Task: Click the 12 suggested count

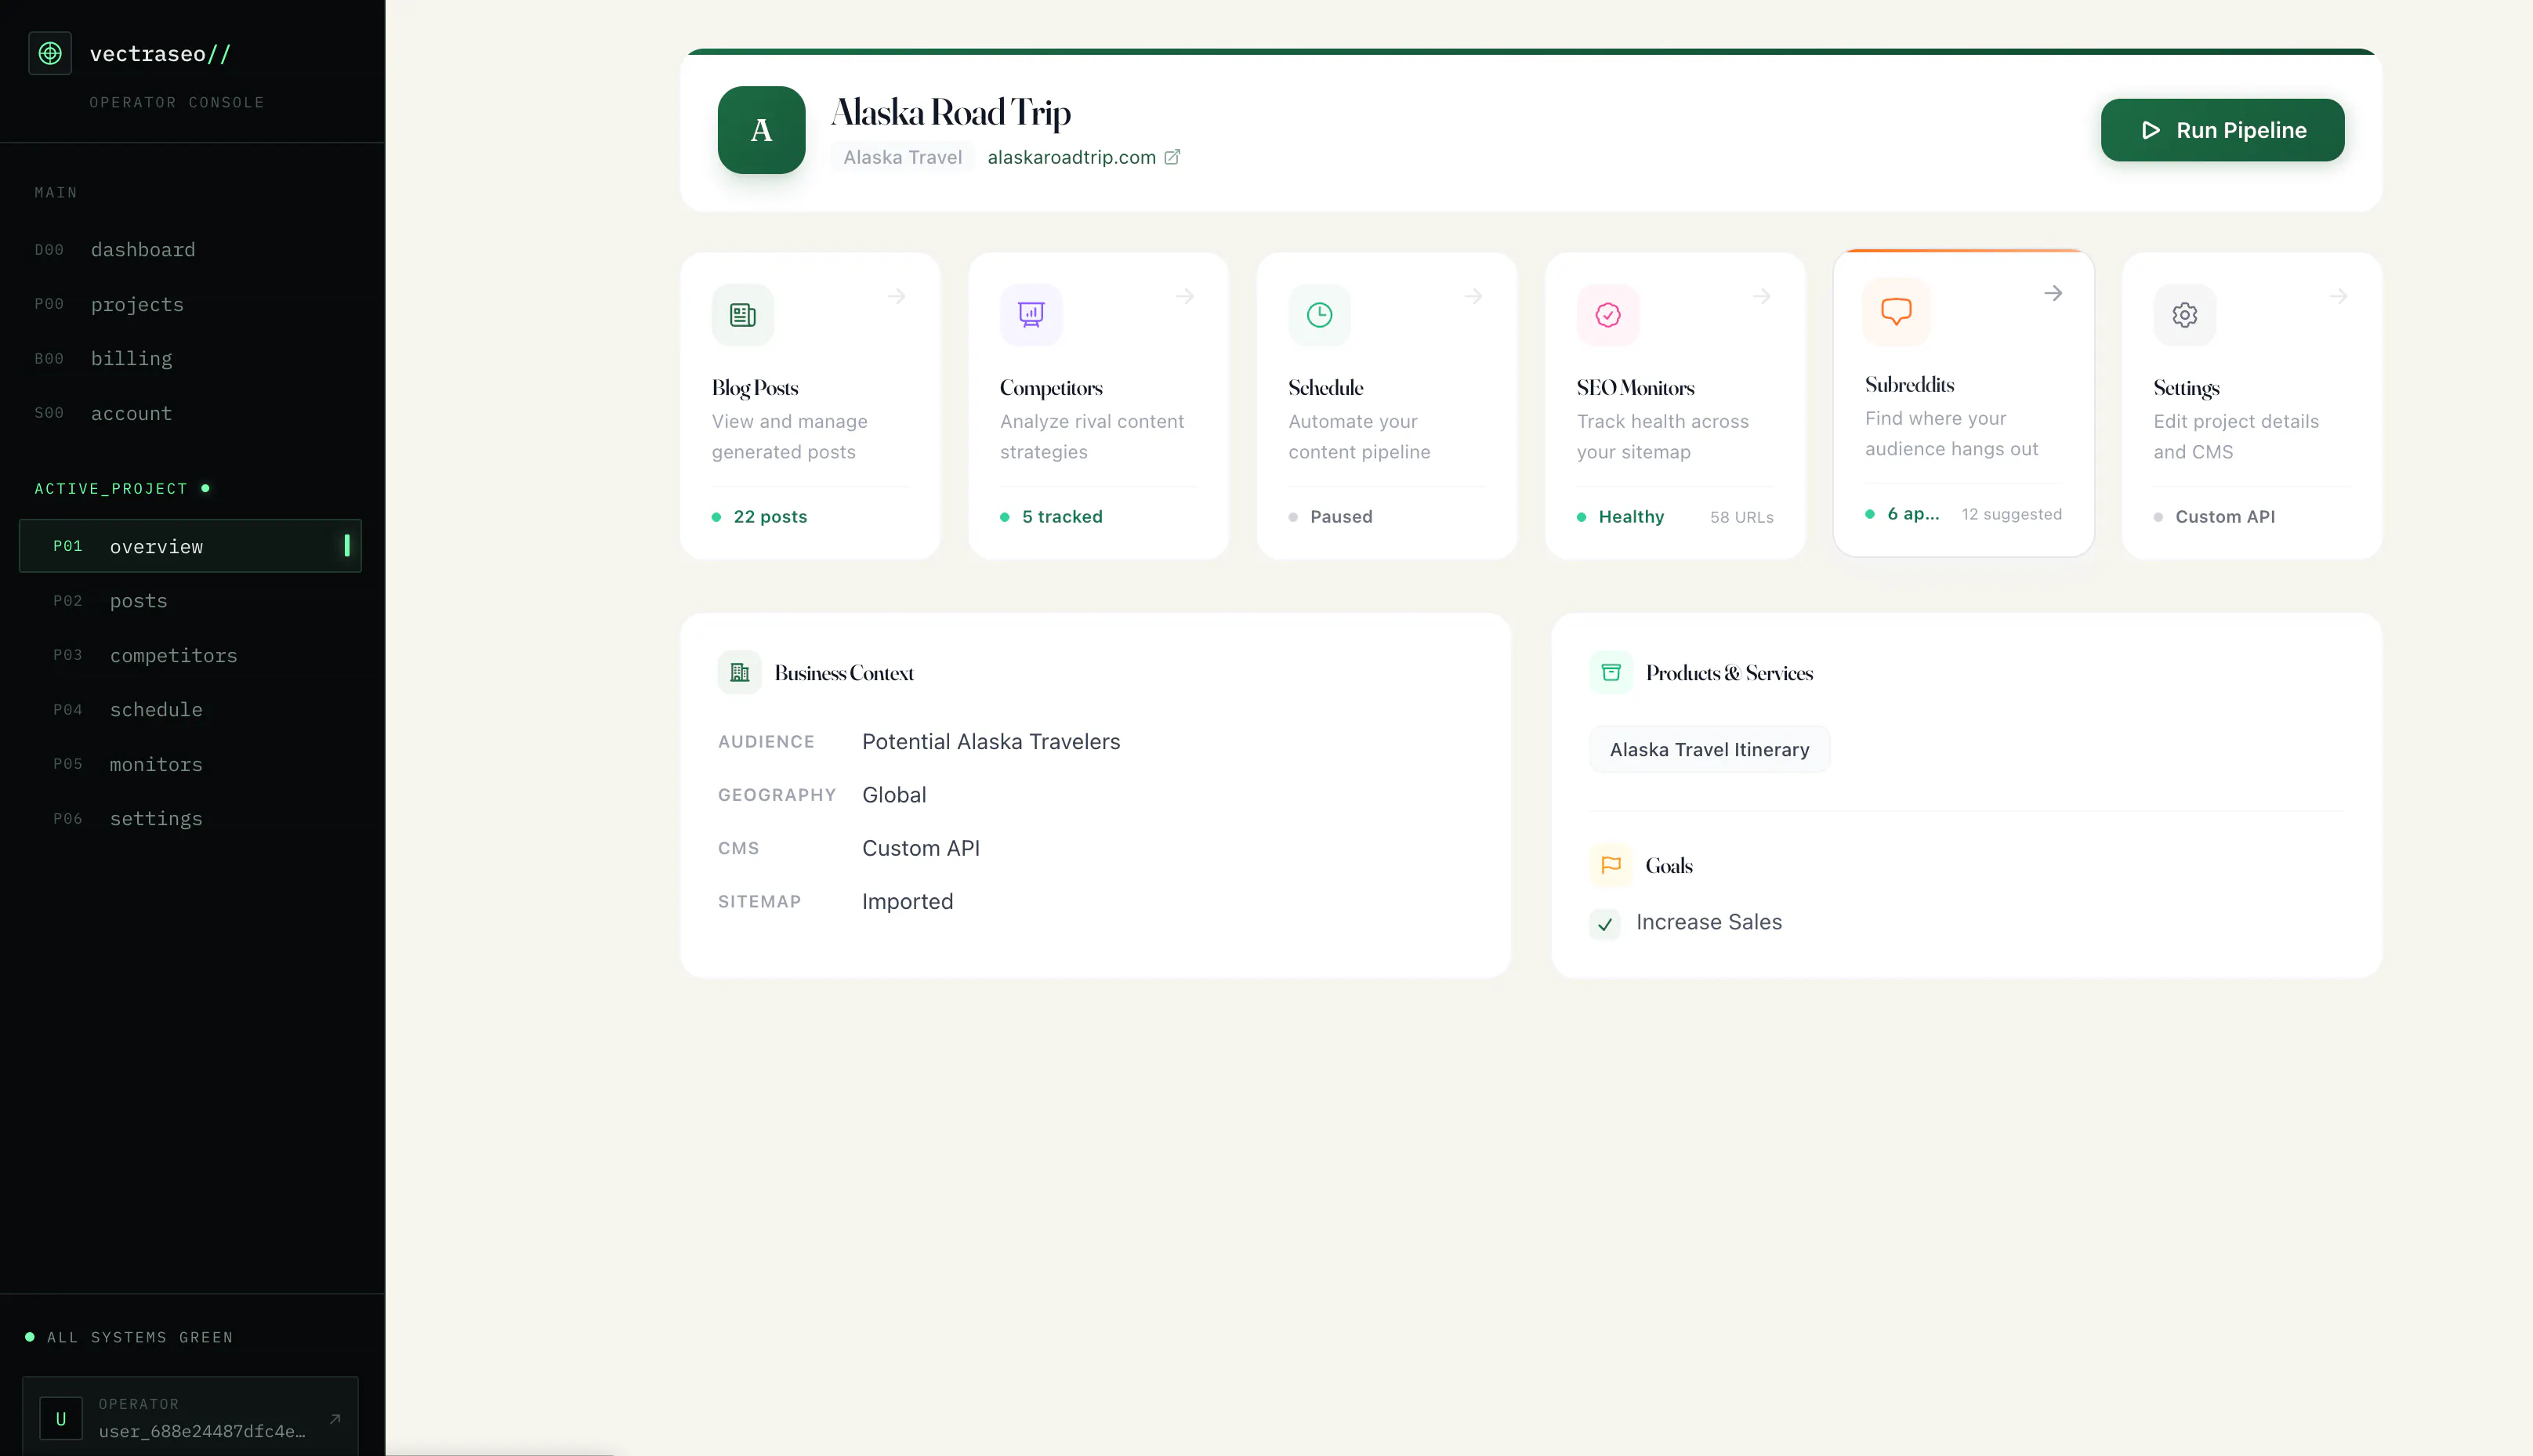Action: (x=2011, y=514)
